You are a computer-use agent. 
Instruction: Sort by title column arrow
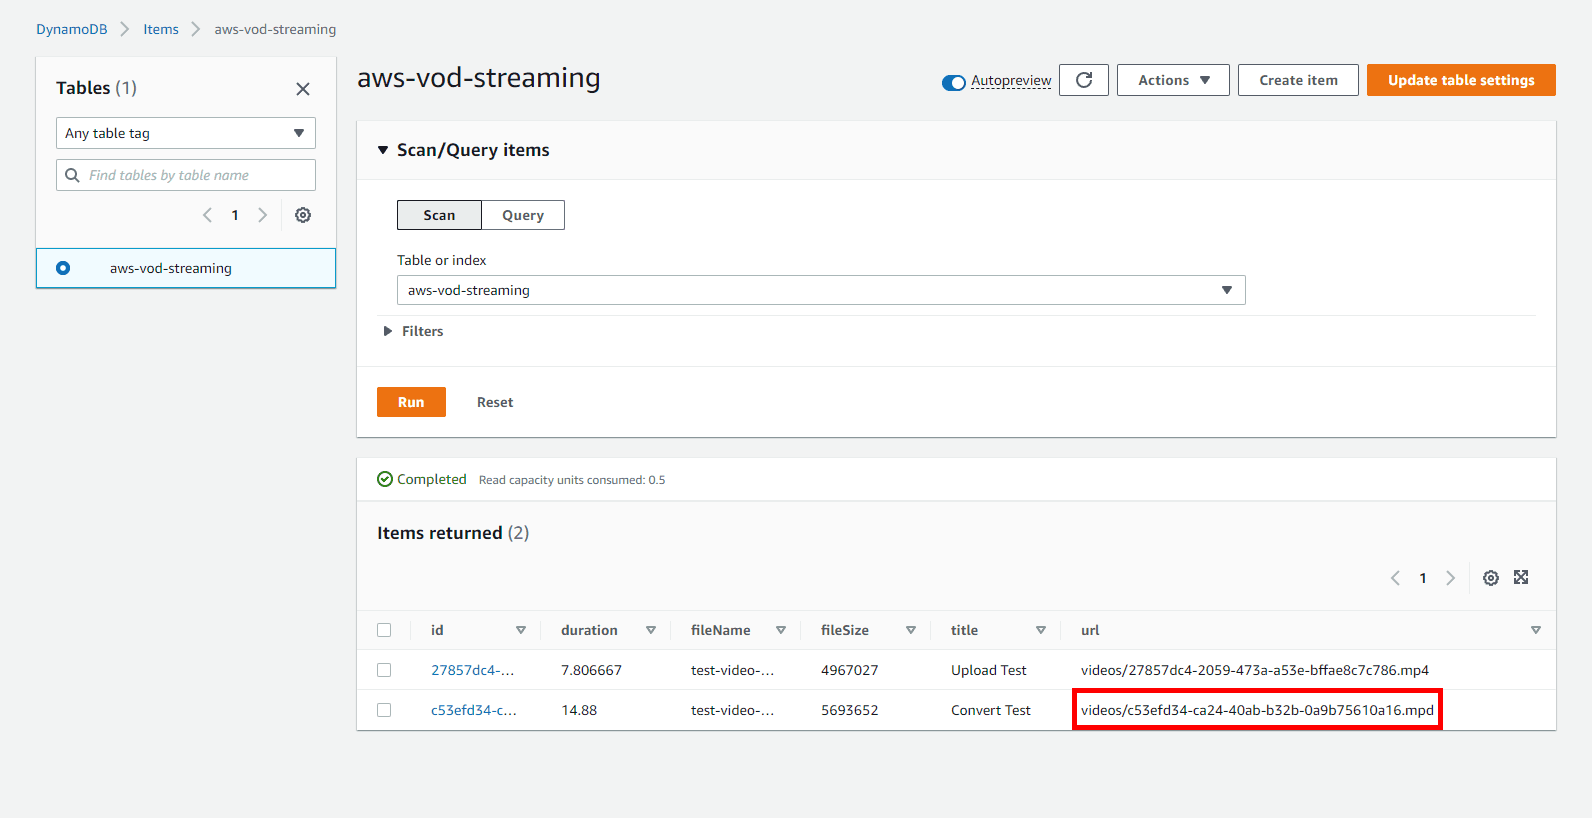(1041, 630)
